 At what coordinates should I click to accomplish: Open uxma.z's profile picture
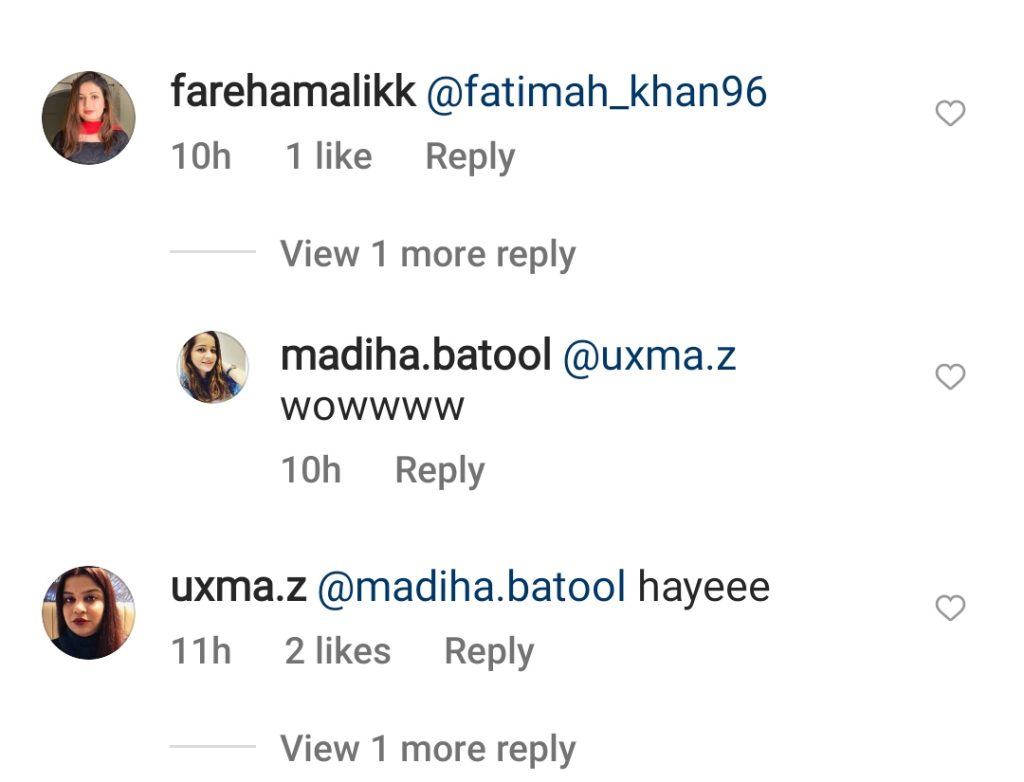(x=89, y=613)
